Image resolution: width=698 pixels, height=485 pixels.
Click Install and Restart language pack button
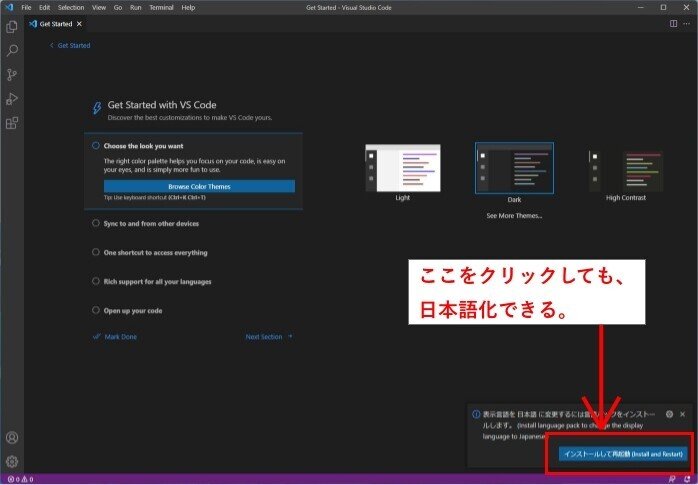(x=623, y=454)
